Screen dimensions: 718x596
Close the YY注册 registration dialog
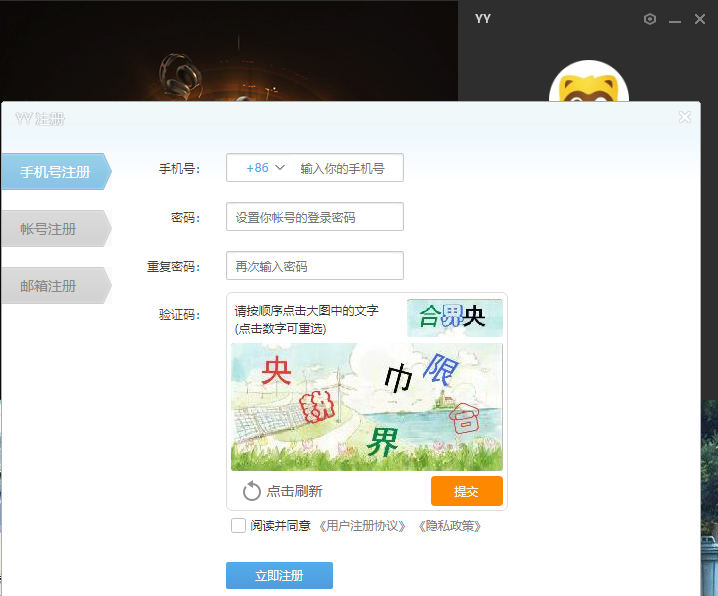pos(685,117)
